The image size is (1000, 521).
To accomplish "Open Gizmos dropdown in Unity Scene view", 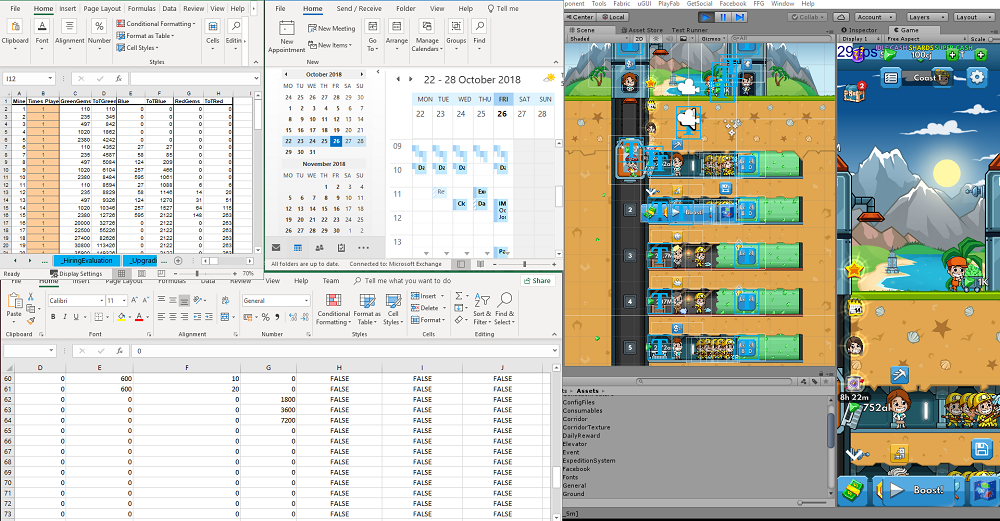I will [x=711, y=39].
